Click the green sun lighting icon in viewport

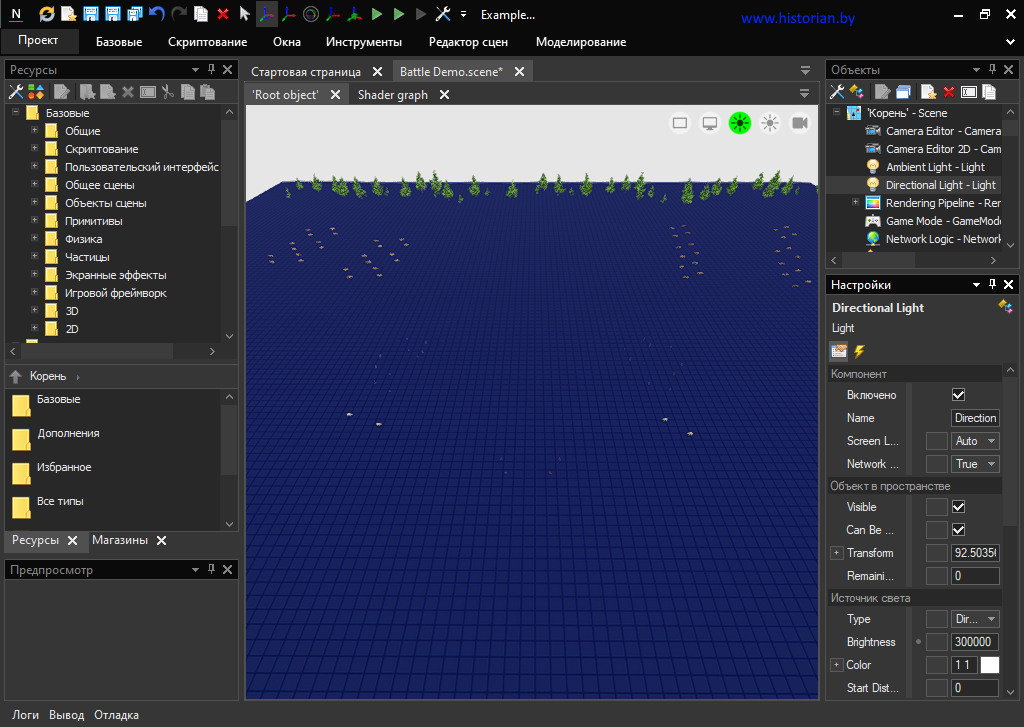pyautogui.click(x=739, y=123)
